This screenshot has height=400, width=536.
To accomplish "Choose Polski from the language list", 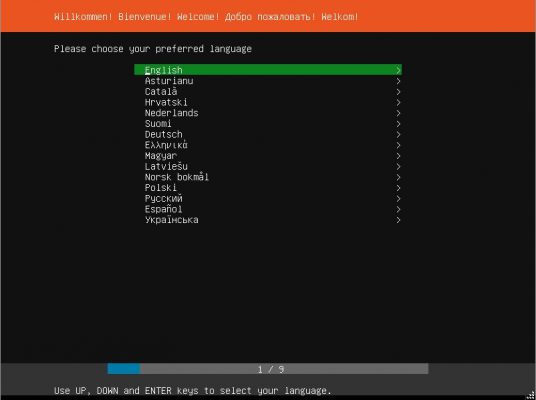I will coord(268,188).
